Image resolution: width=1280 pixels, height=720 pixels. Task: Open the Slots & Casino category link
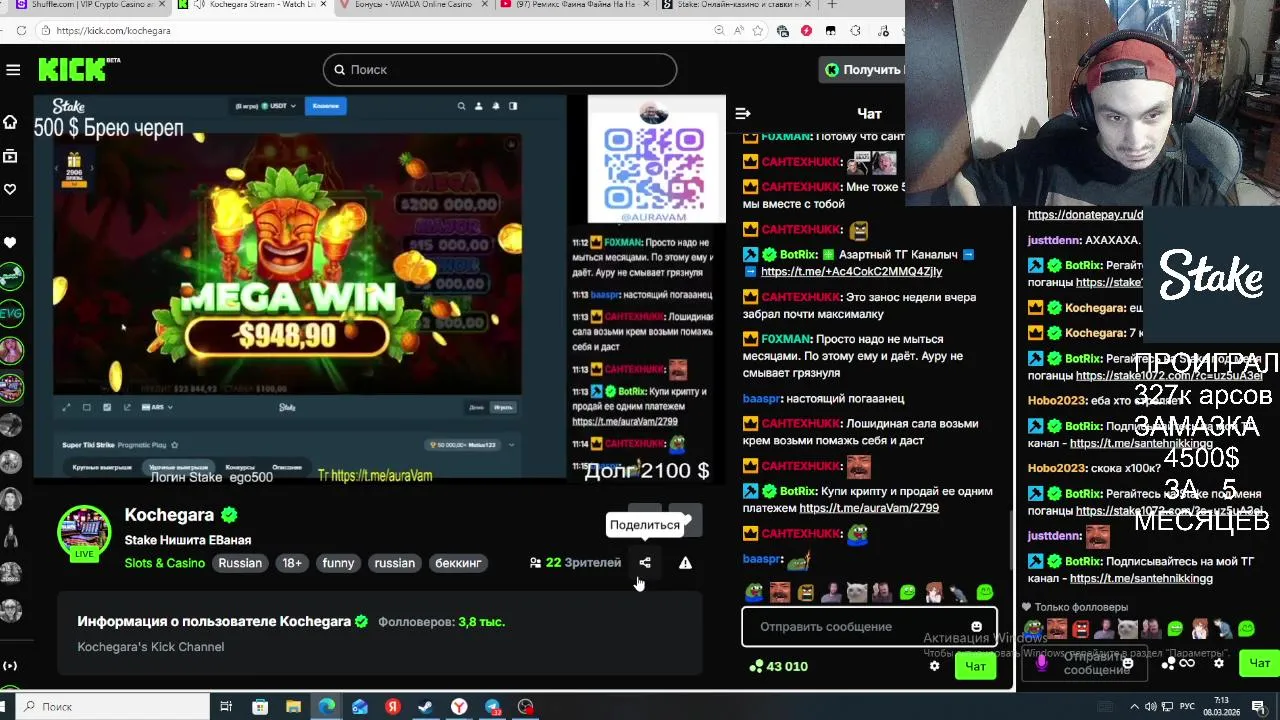pos(165,563)
